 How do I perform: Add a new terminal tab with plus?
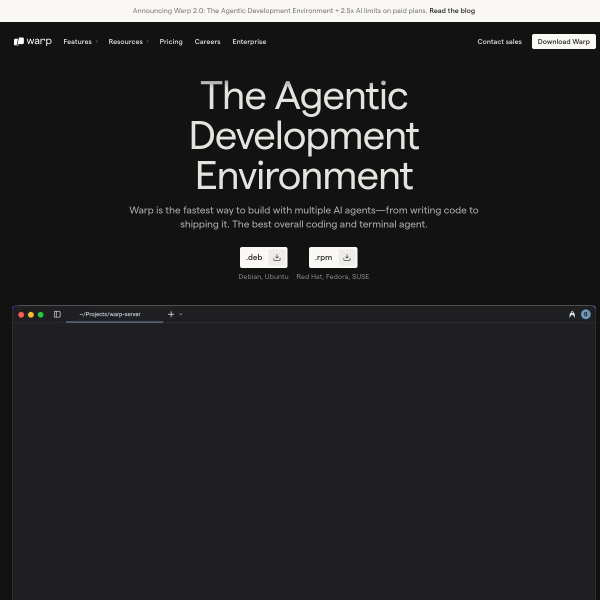click(170, 314)
